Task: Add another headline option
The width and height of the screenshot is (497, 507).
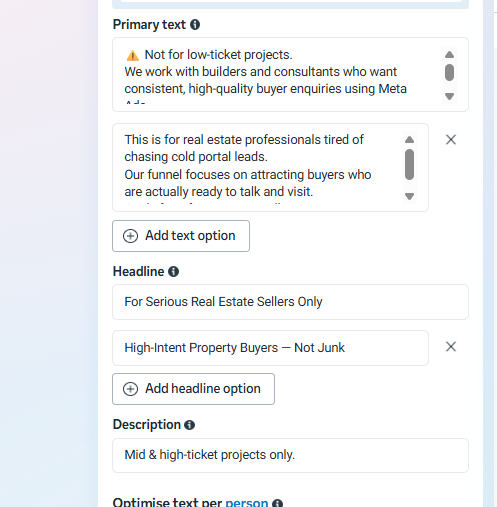Action: 193,389
